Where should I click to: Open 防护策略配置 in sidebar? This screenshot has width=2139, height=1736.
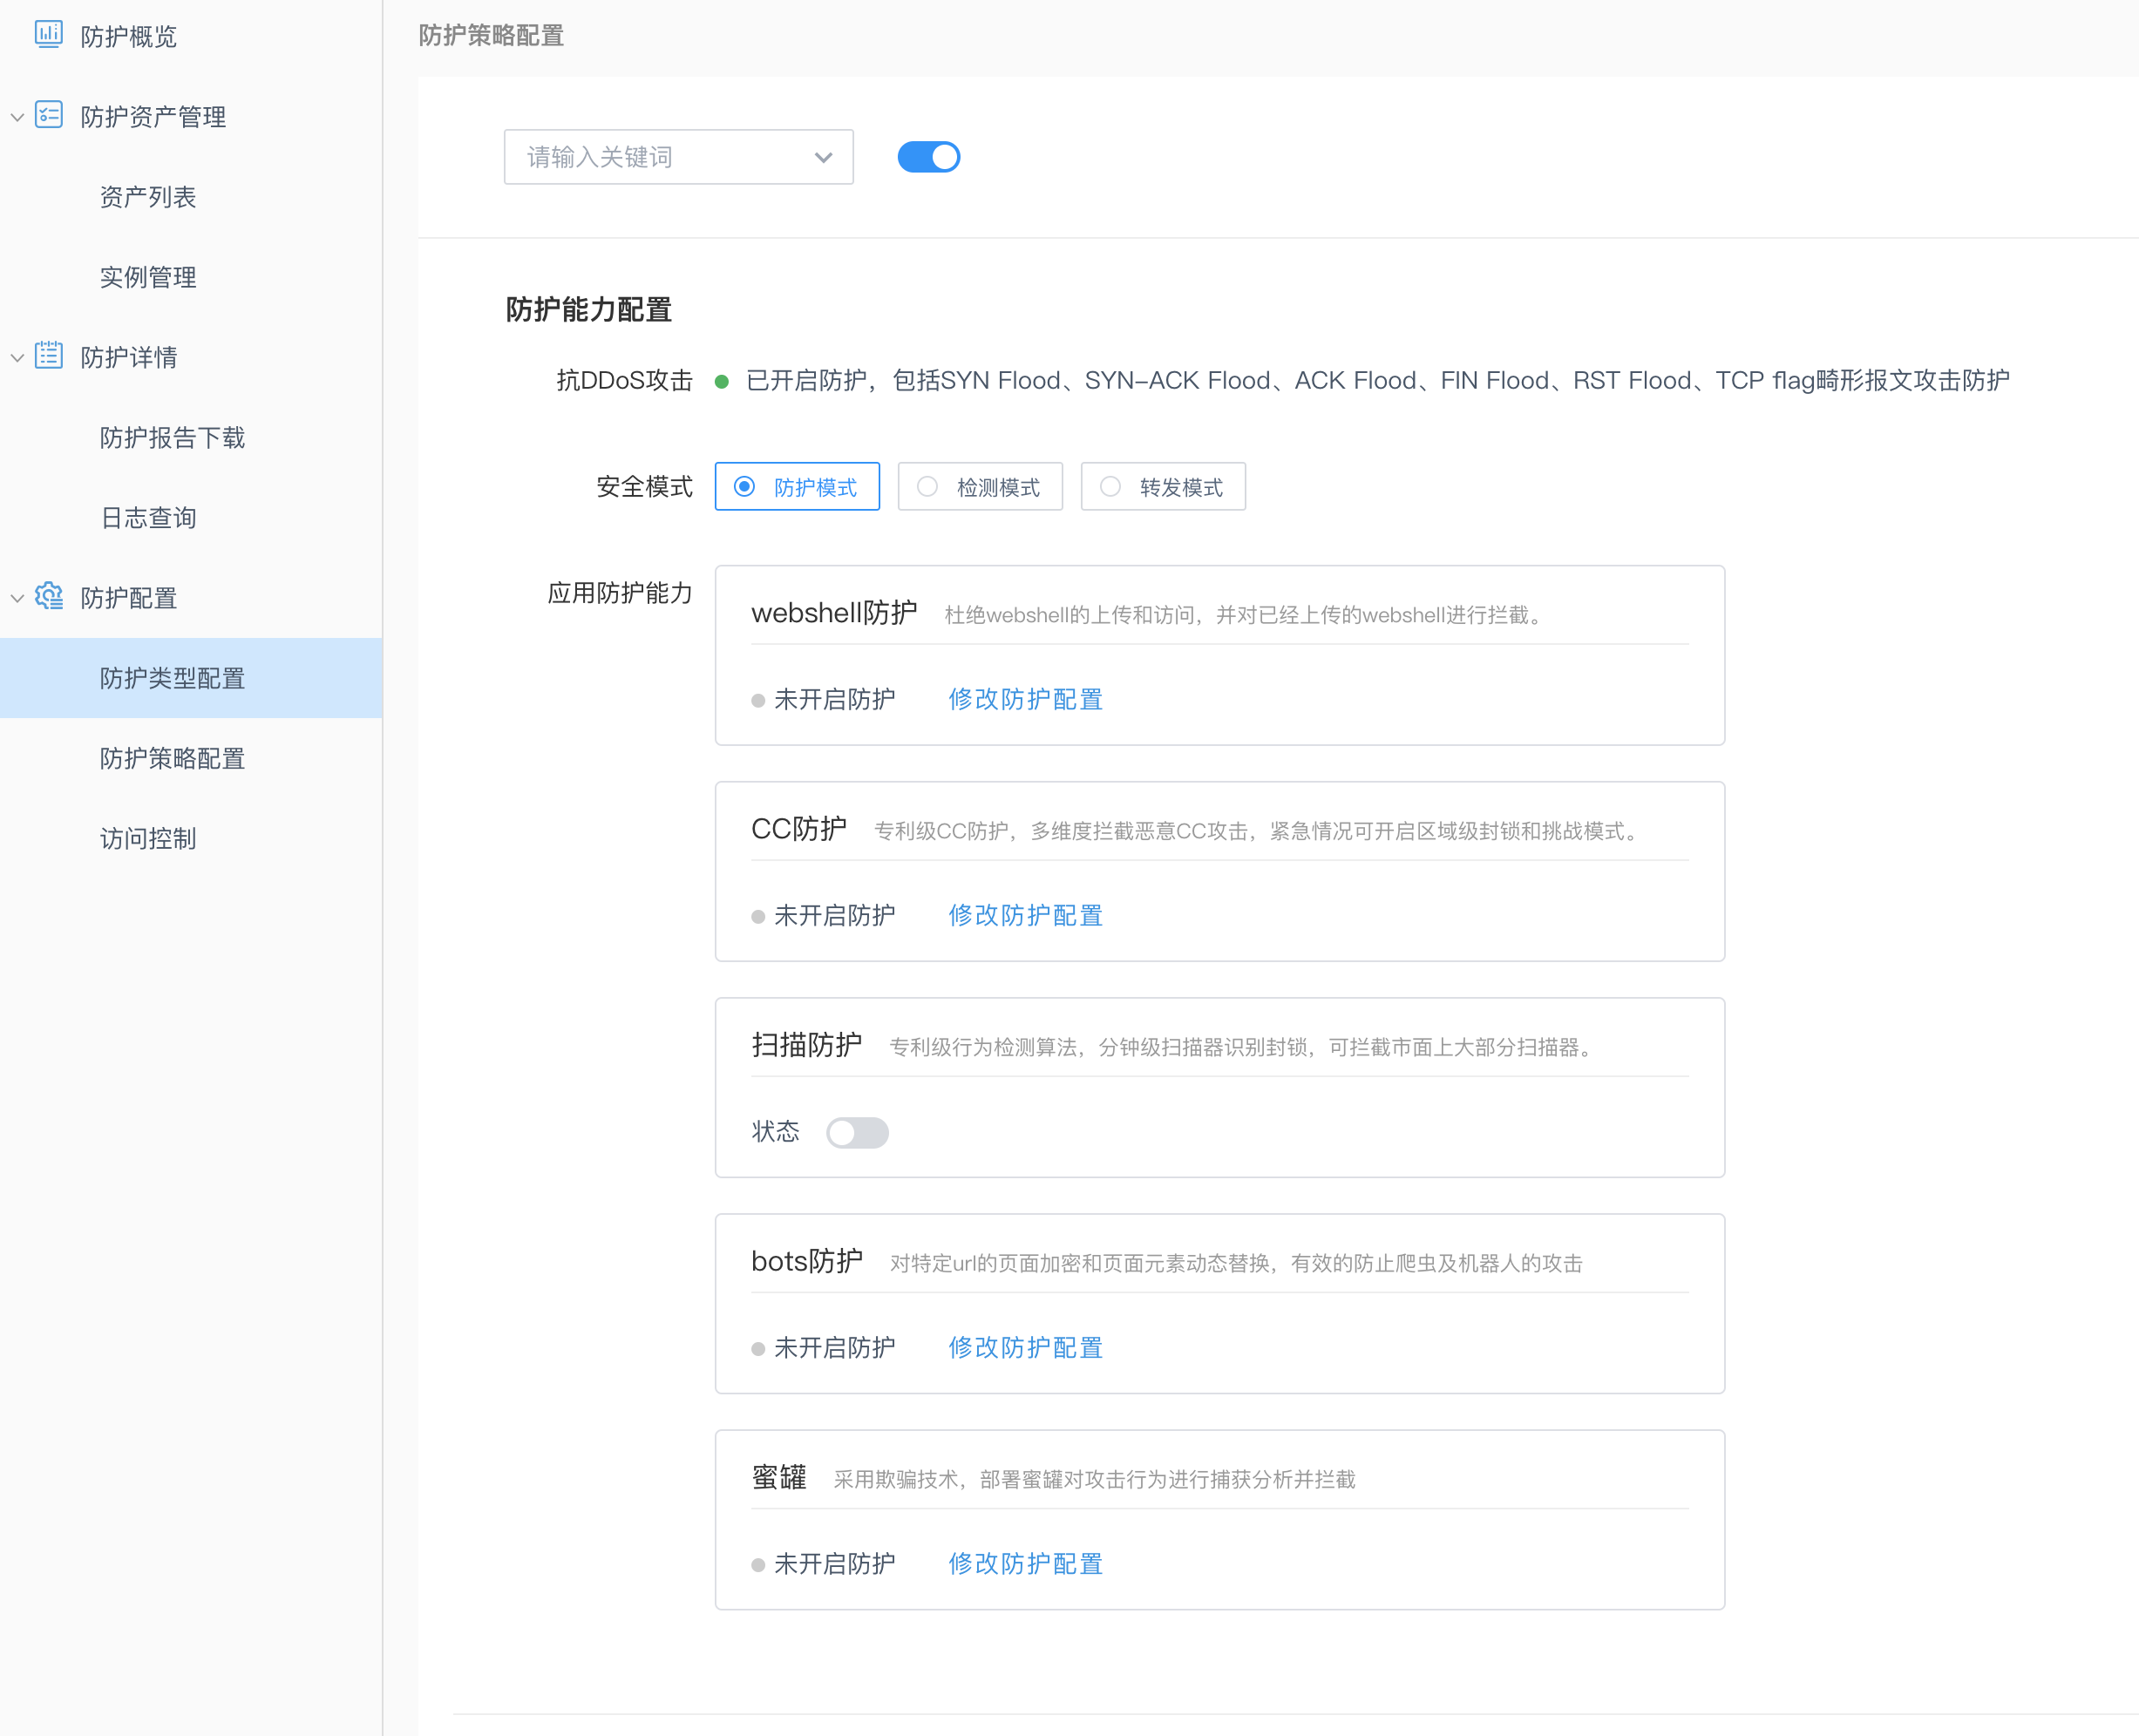pyautogui.click(x=172, y=758)
